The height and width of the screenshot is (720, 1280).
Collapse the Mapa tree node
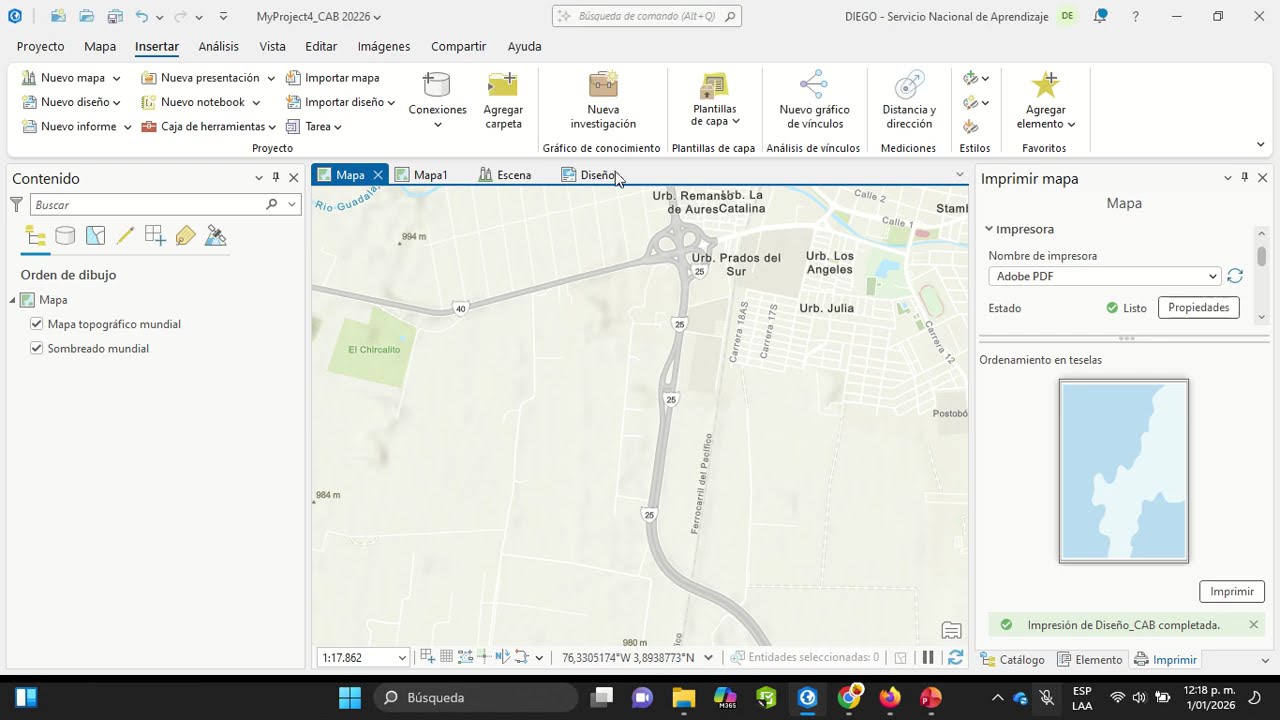point(13,300)
